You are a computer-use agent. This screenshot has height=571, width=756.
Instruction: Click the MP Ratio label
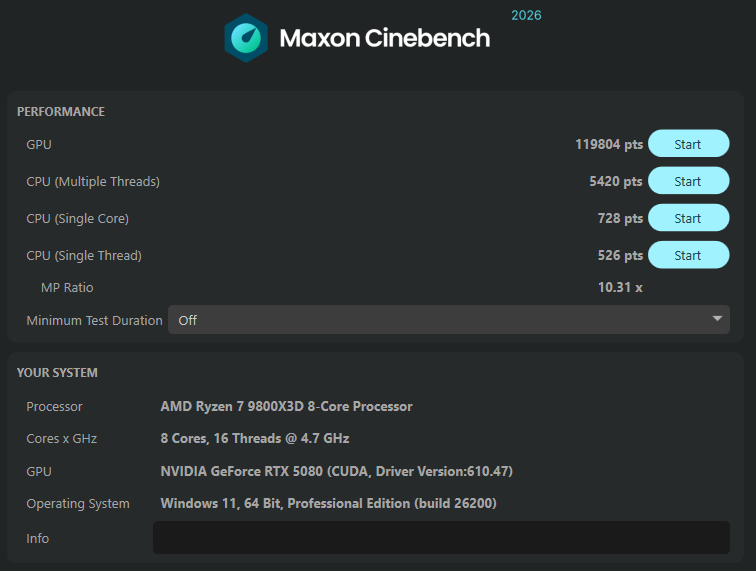point(67,287)
